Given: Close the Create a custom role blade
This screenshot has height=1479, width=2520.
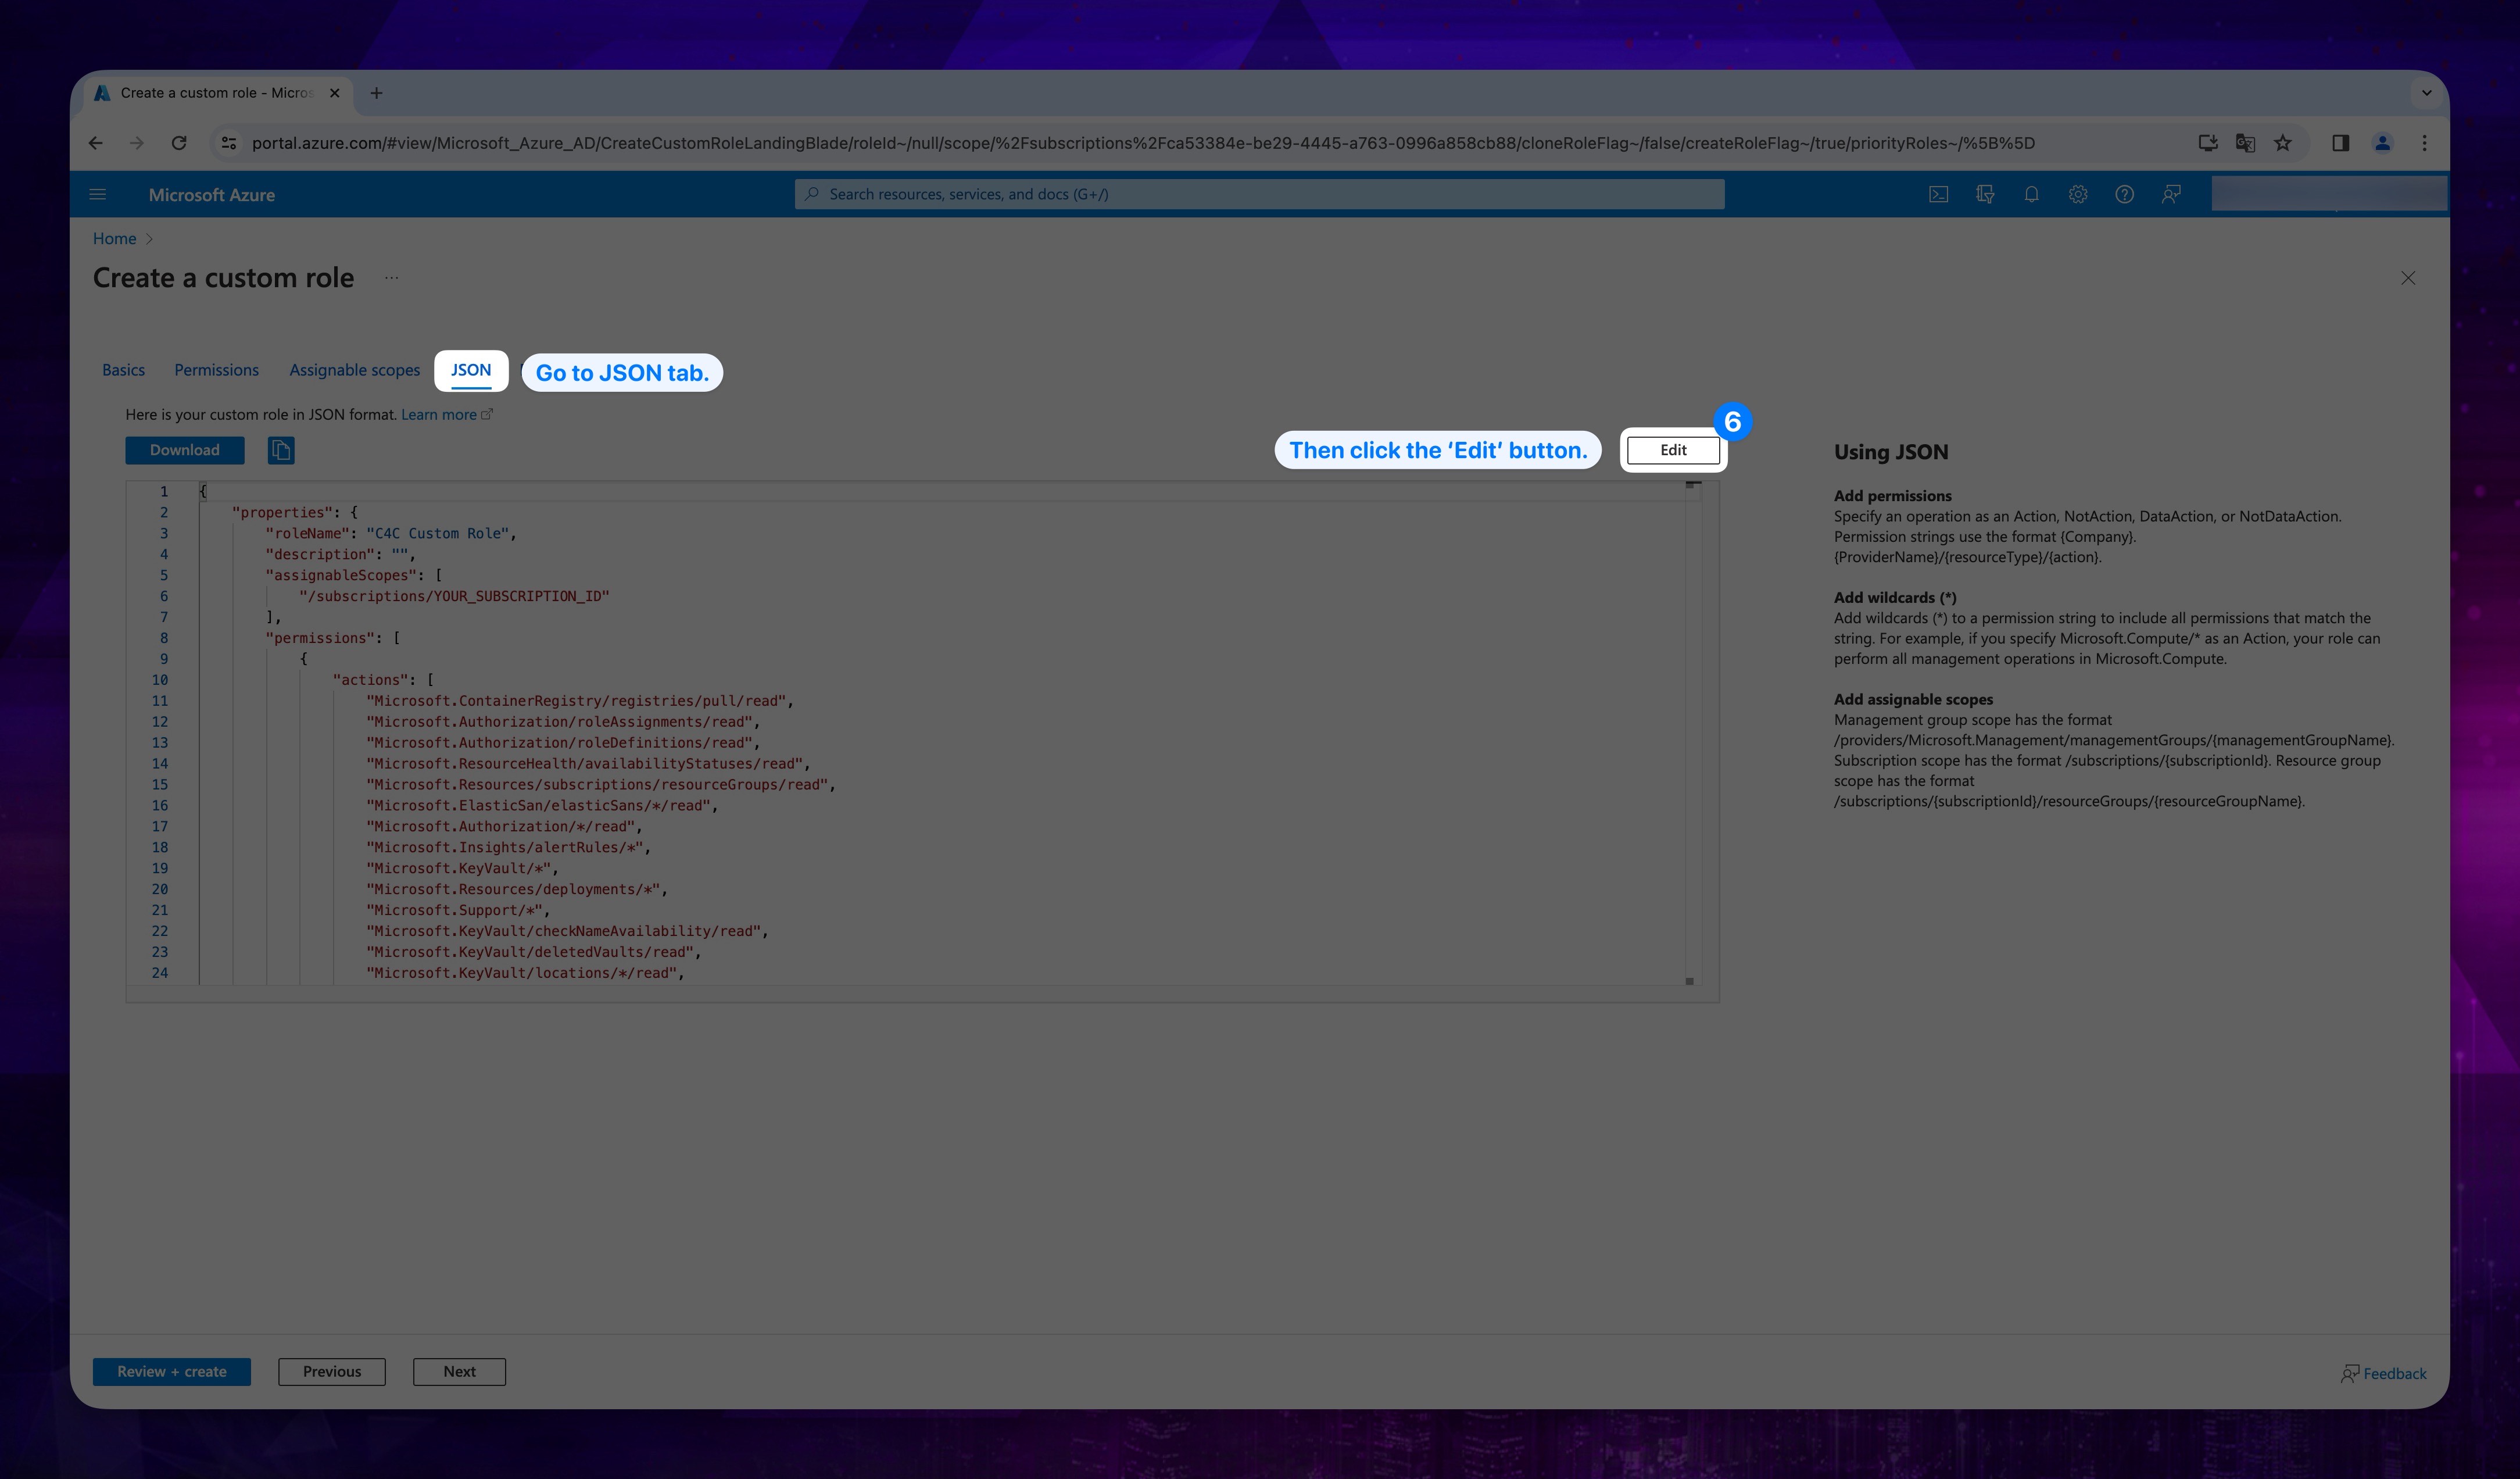Looking at the screenshot, I should [2408, 278].
